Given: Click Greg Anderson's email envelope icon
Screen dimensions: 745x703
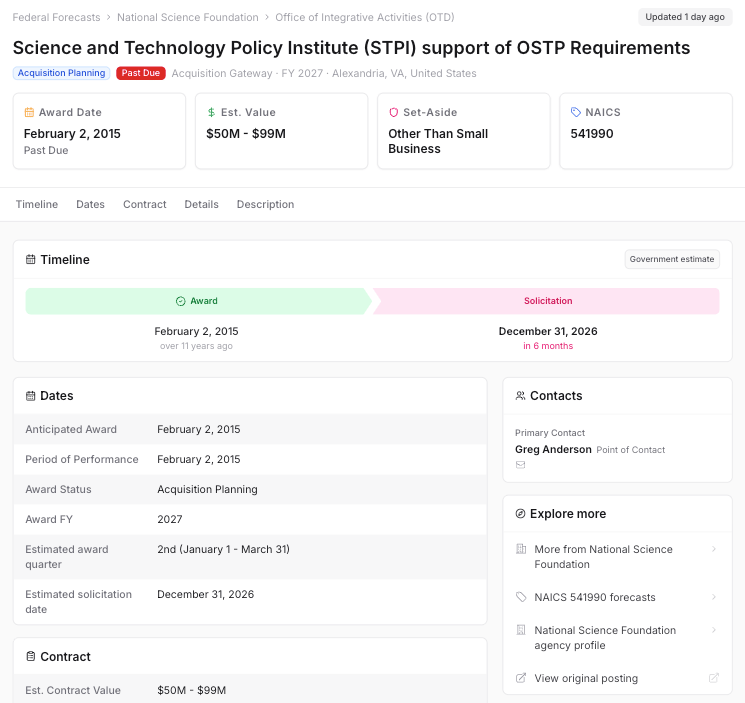Looking at the screenshot, I should (x=520, y=465).
